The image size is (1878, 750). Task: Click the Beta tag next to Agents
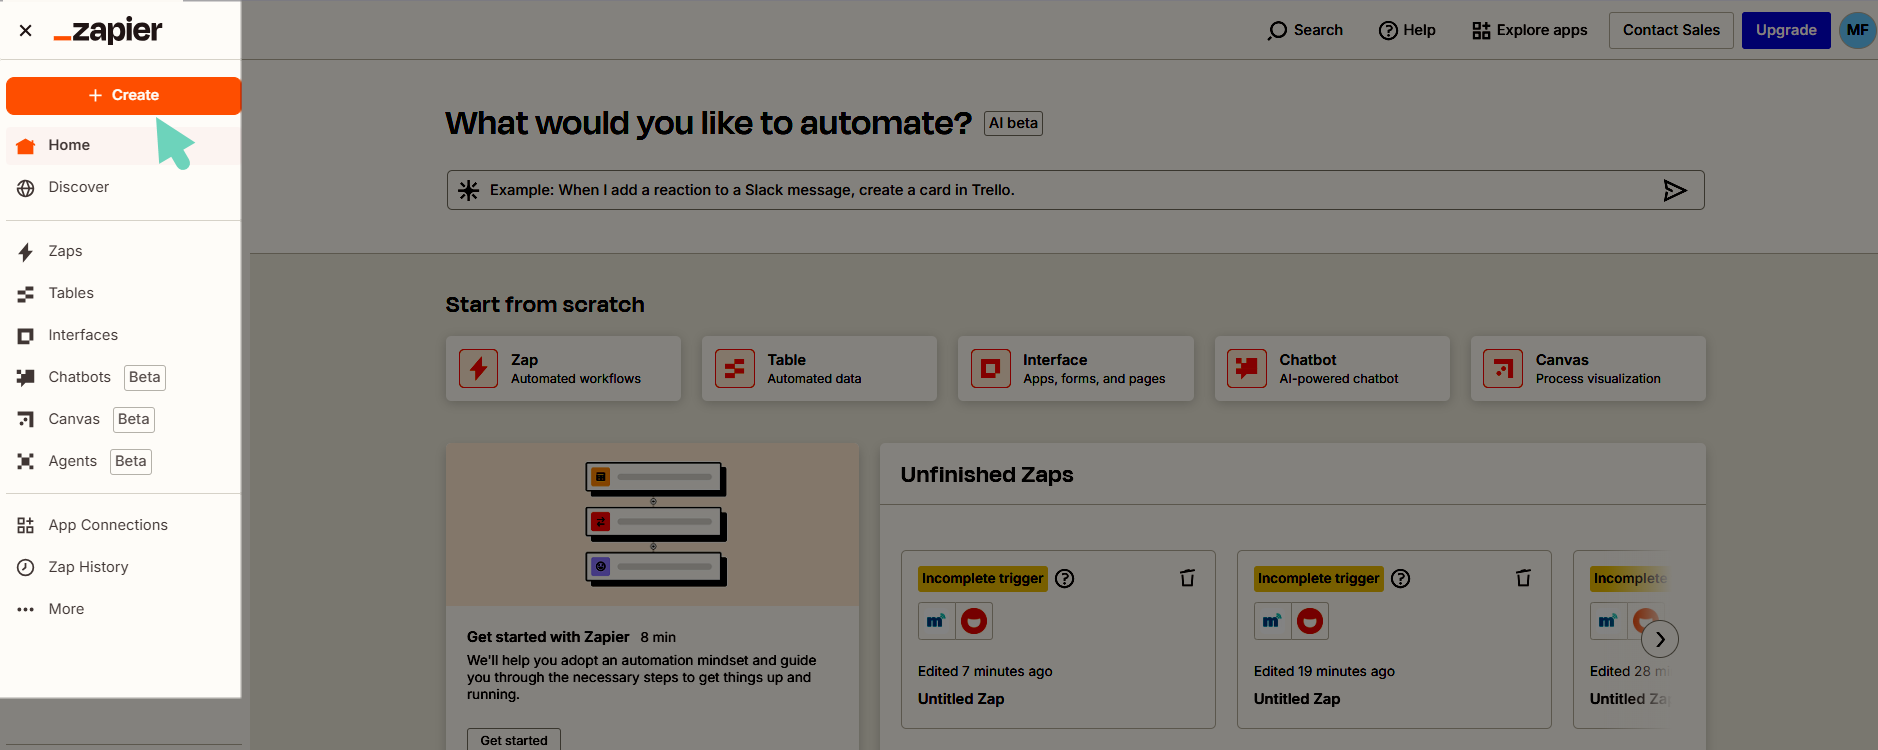coord(131,461)
